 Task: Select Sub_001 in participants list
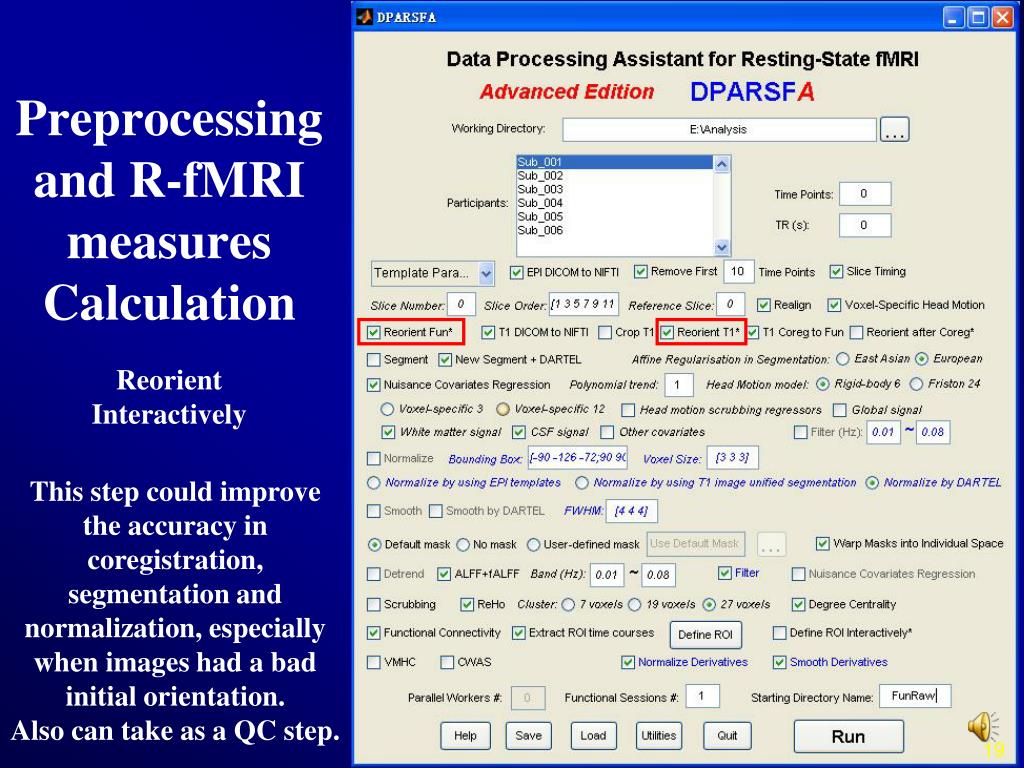tap(615, 162)
